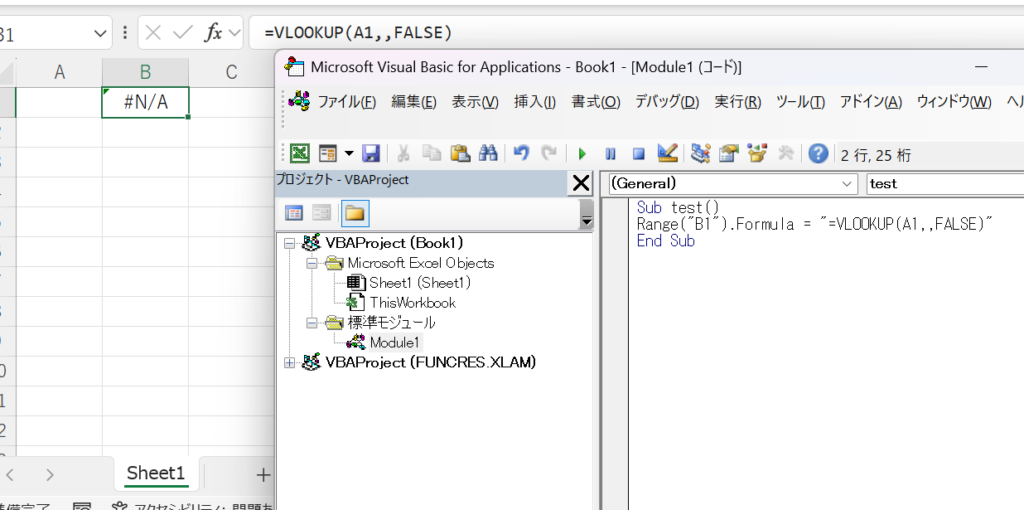Collapse the Microsoft Excel Objects folder
This screenshot has height=510, width=1024.
(x=313, y=263)
